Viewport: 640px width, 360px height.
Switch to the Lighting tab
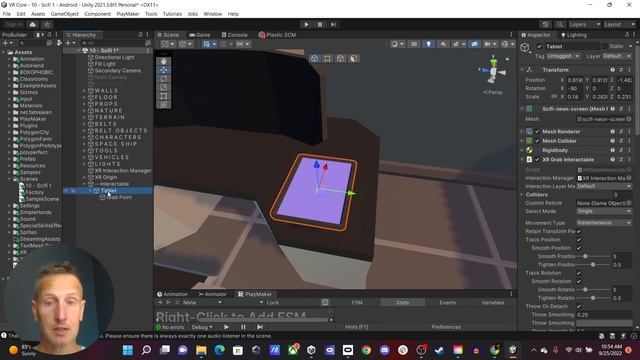573,35
